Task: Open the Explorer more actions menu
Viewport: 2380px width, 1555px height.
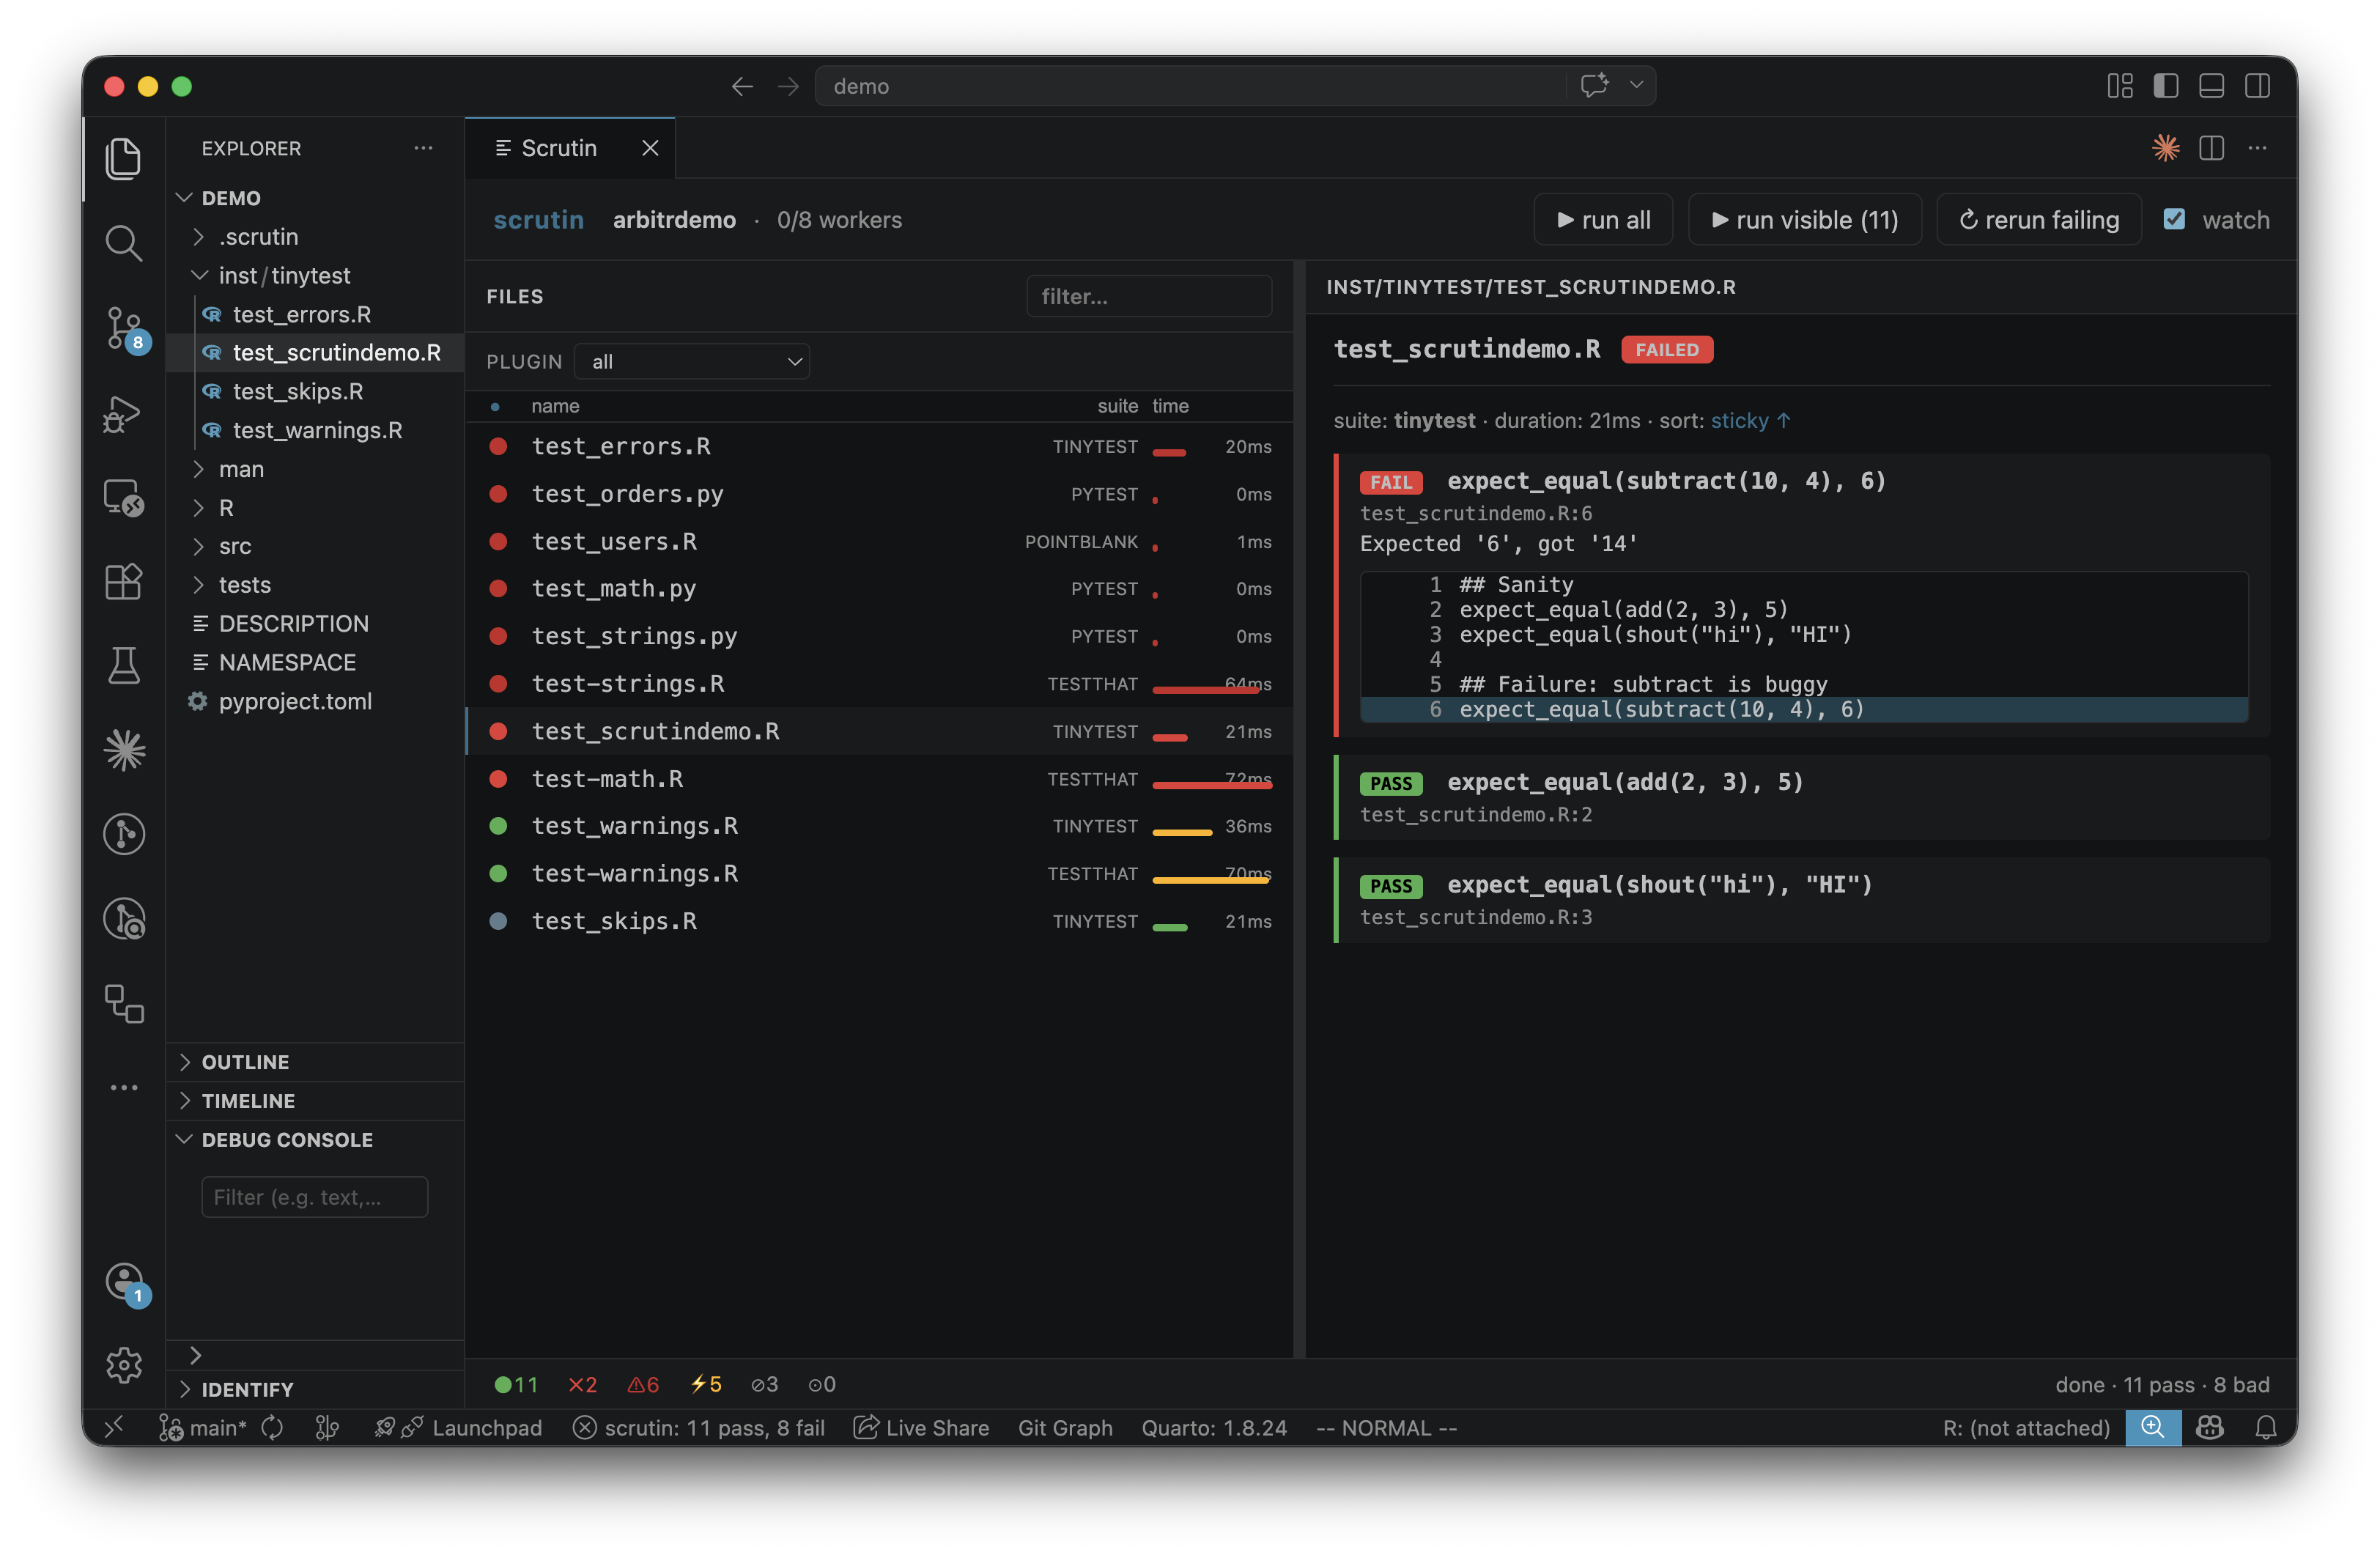Action: [x=422, y=147]
